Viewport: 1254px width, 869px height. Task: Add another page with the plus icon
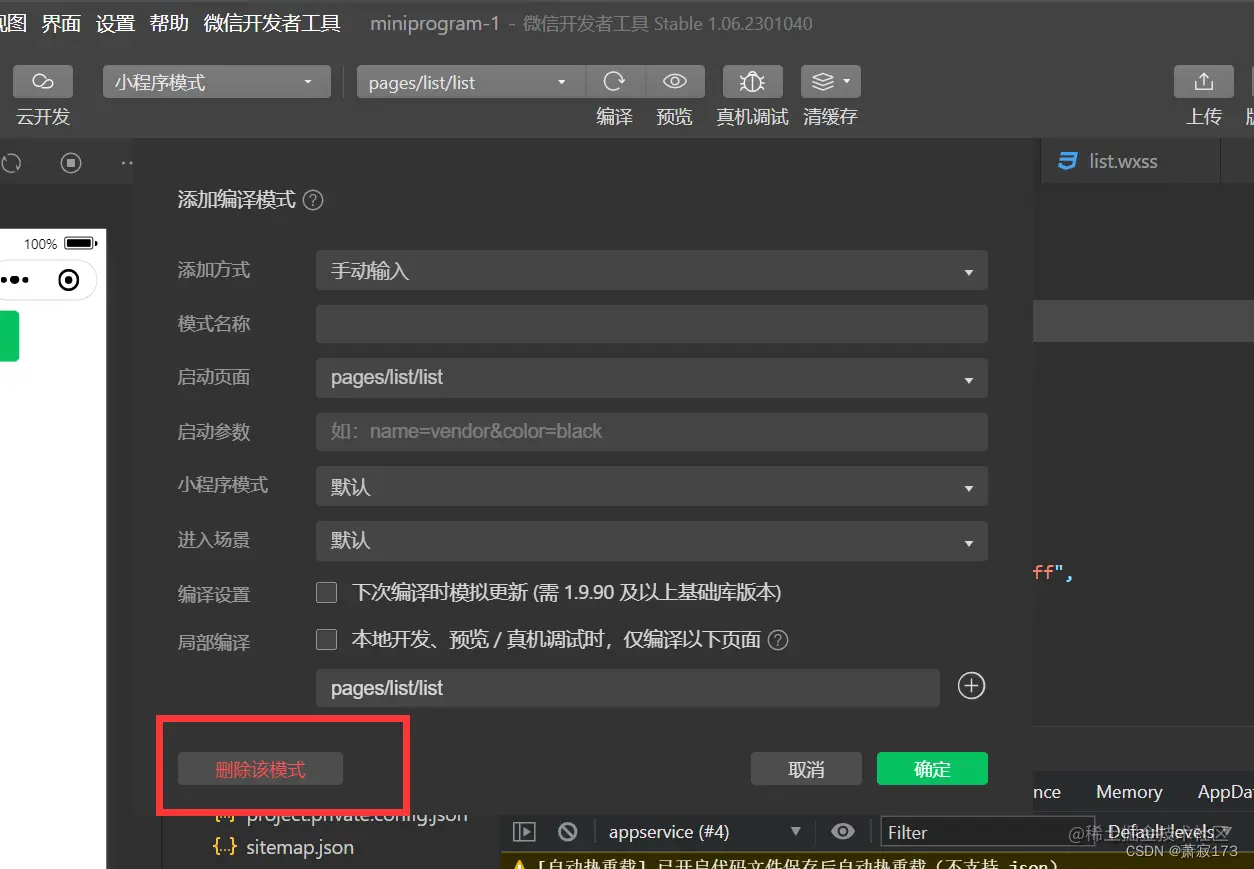(972, 686)
